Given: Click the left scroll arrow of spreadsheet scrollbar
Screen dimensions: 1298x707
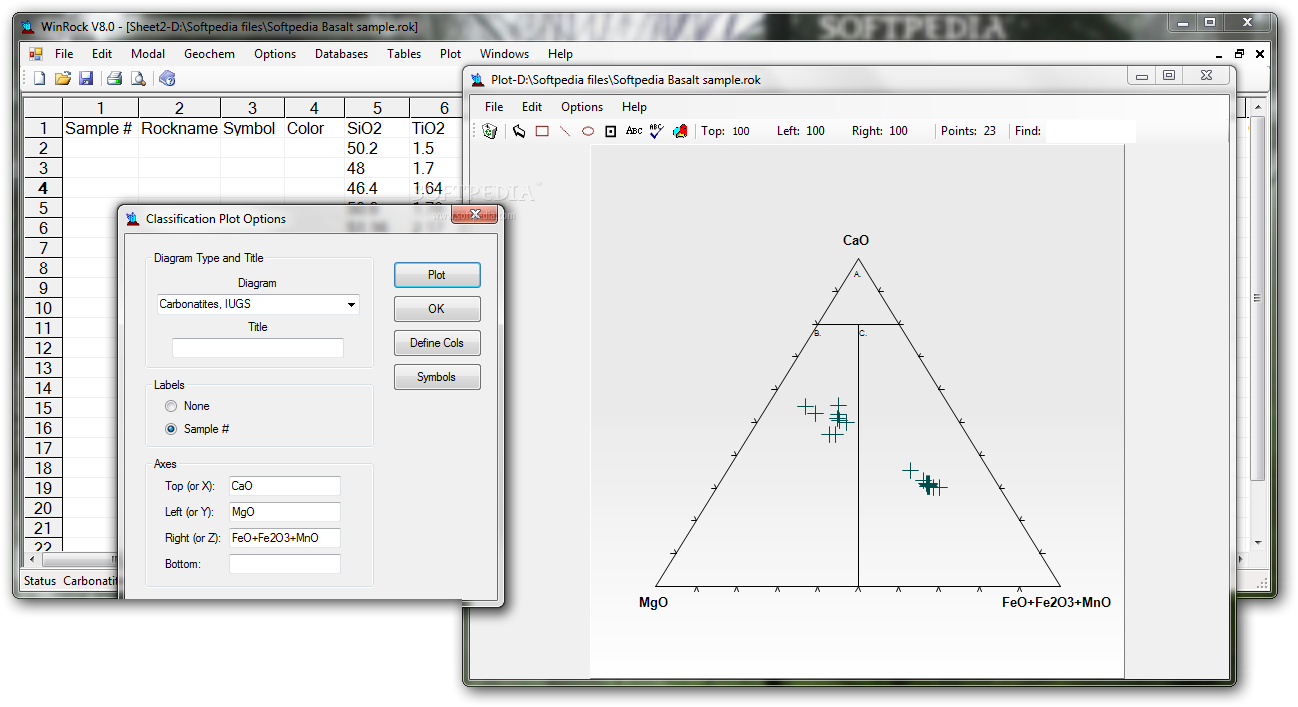Looking at the screenshot, I should point(30,559).
